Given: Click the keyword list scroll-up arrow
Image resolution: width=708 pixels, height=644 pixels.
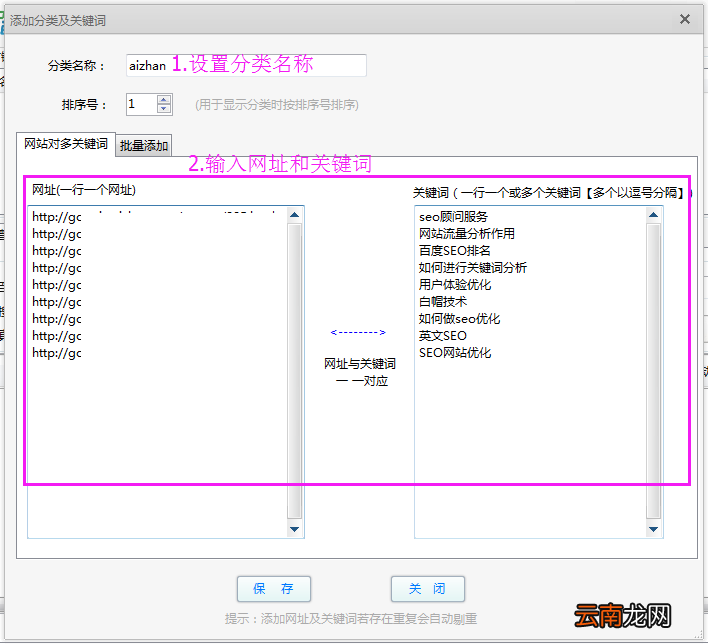Looking at the screenshot, I should coord(653,215).
